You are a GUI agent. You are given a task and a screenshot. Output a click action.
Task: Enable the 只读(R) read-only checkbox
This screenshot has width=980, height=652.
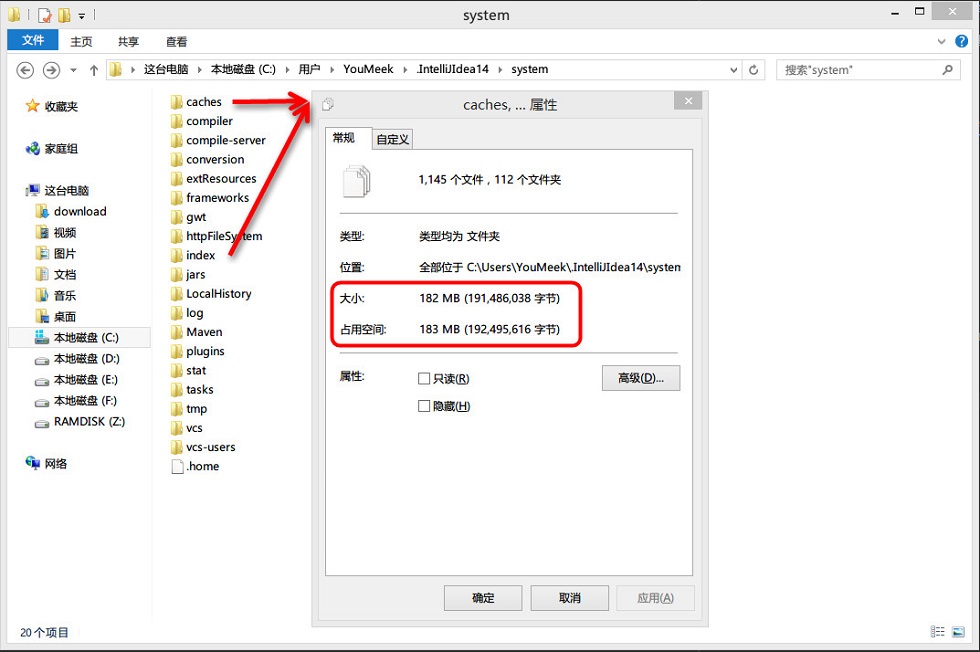424,378
